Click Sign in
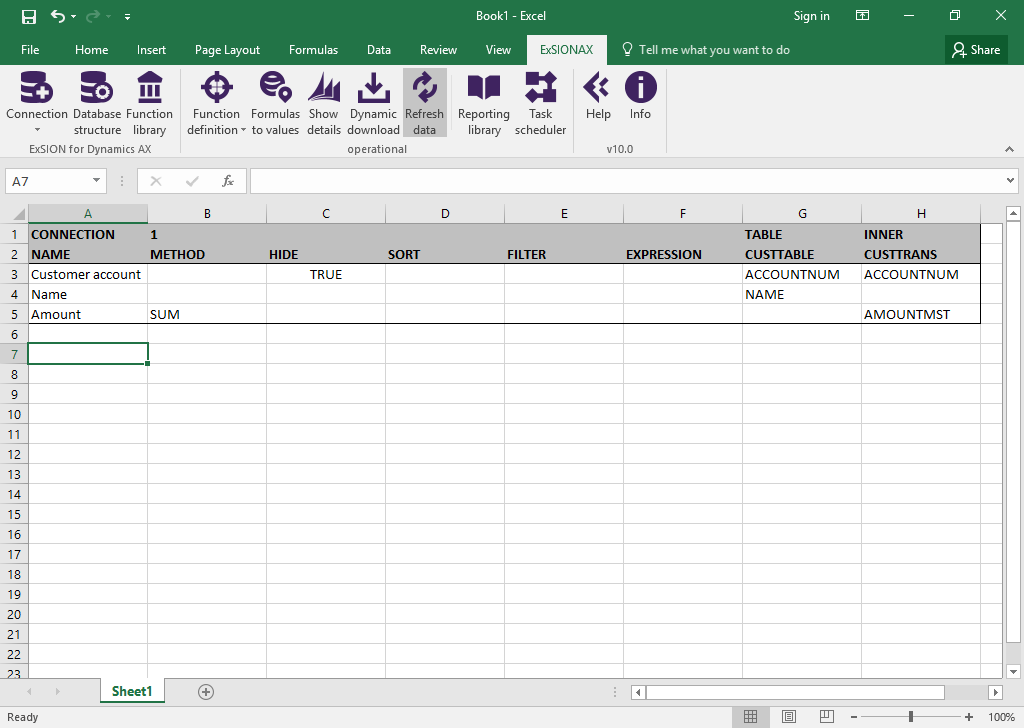Screen dimensions: 1024x728 [811, 16]
